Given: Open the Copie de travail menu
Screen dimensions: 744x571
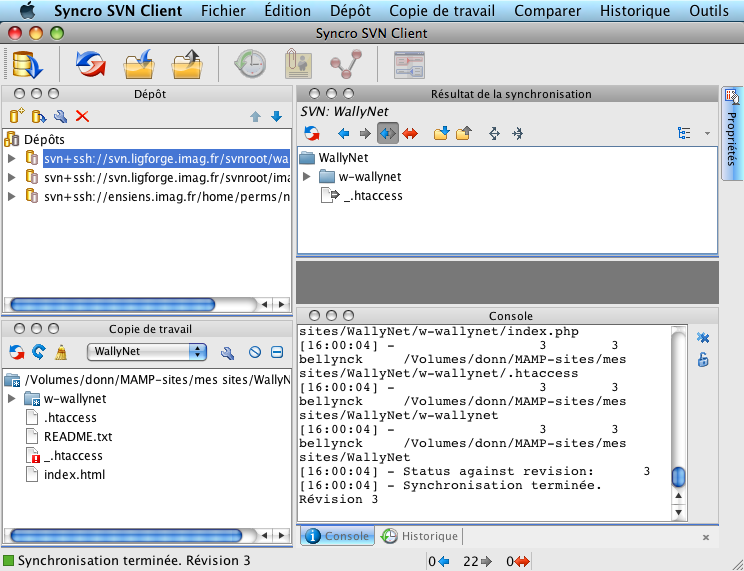Looking at the screenshot, I should point(442,10).
